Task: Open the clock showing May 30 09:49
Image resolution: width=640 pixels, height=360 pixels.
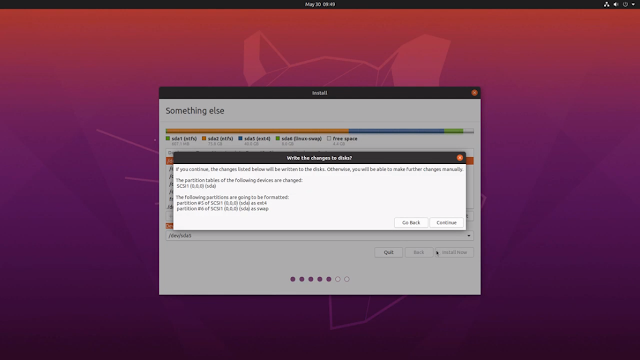Action: click(320, 4)
